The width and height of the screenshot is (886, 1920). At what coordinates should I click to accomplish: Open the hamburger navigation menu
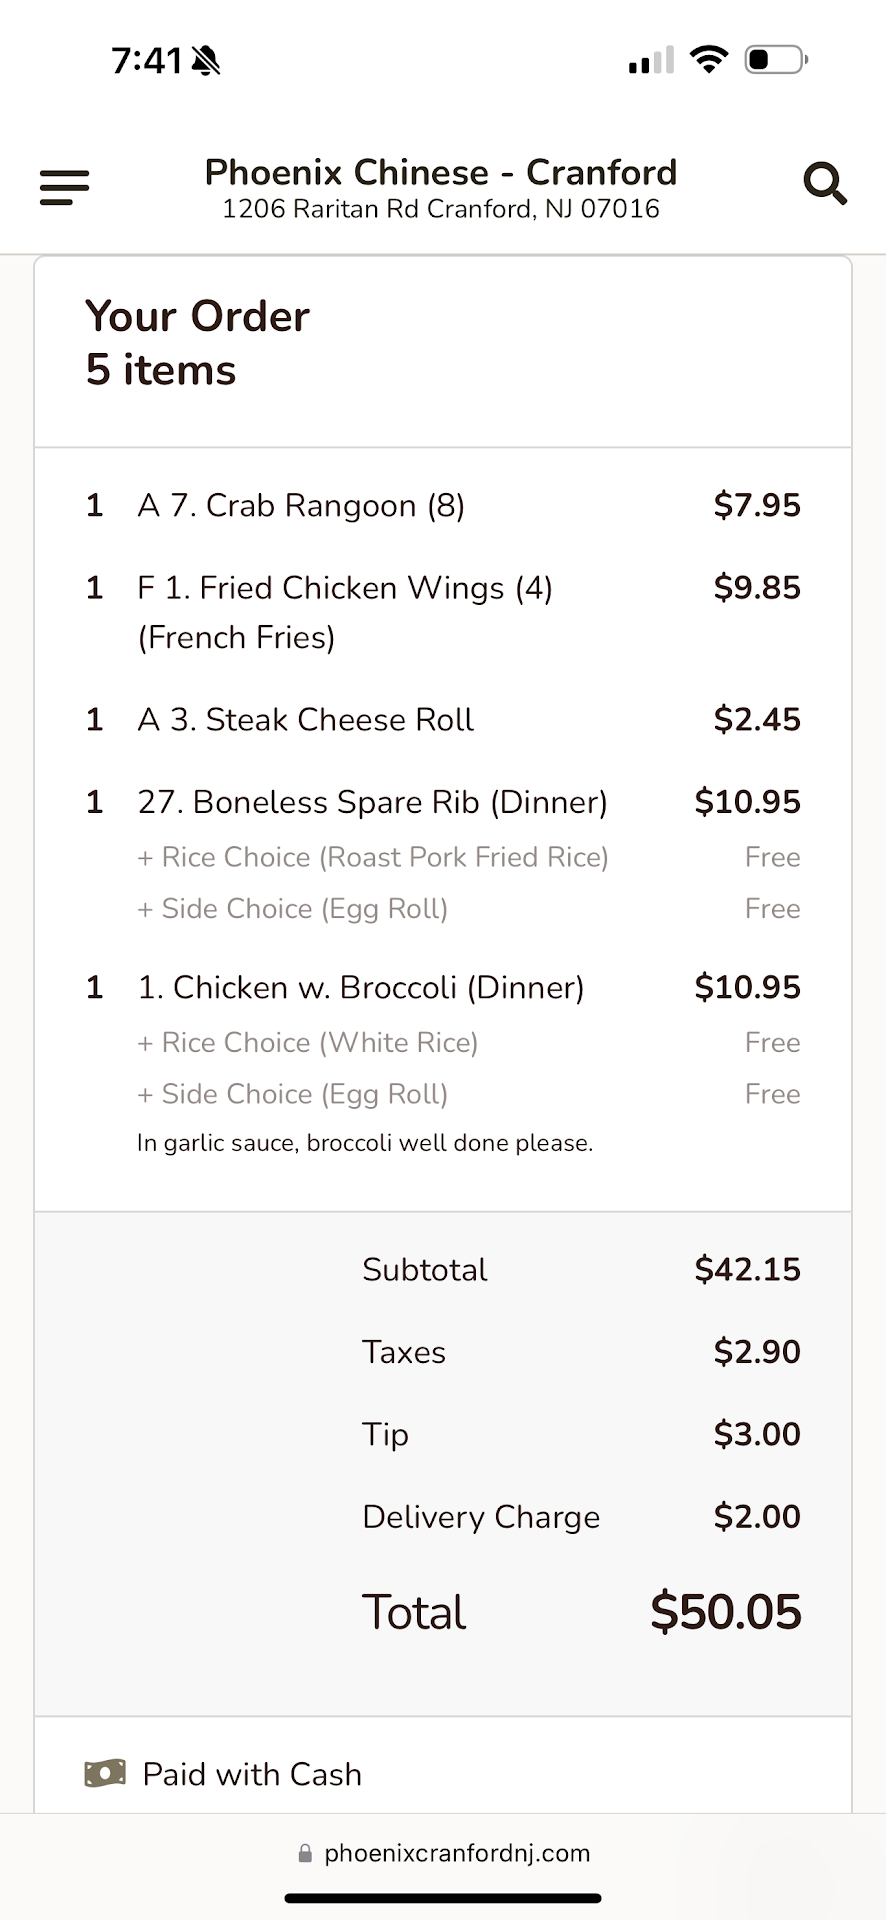click(x=64, y=187)
